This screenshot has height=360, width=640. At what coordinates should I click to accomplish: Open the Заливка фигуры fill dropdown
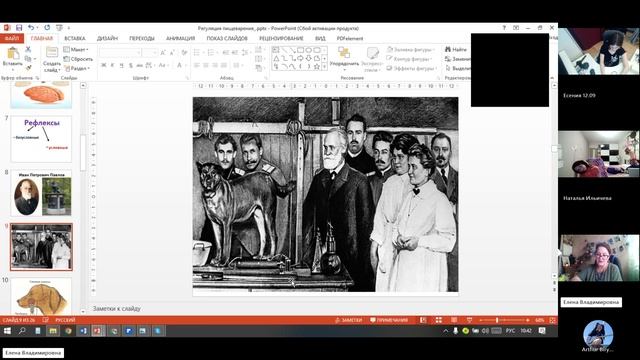tap(410, 49)
